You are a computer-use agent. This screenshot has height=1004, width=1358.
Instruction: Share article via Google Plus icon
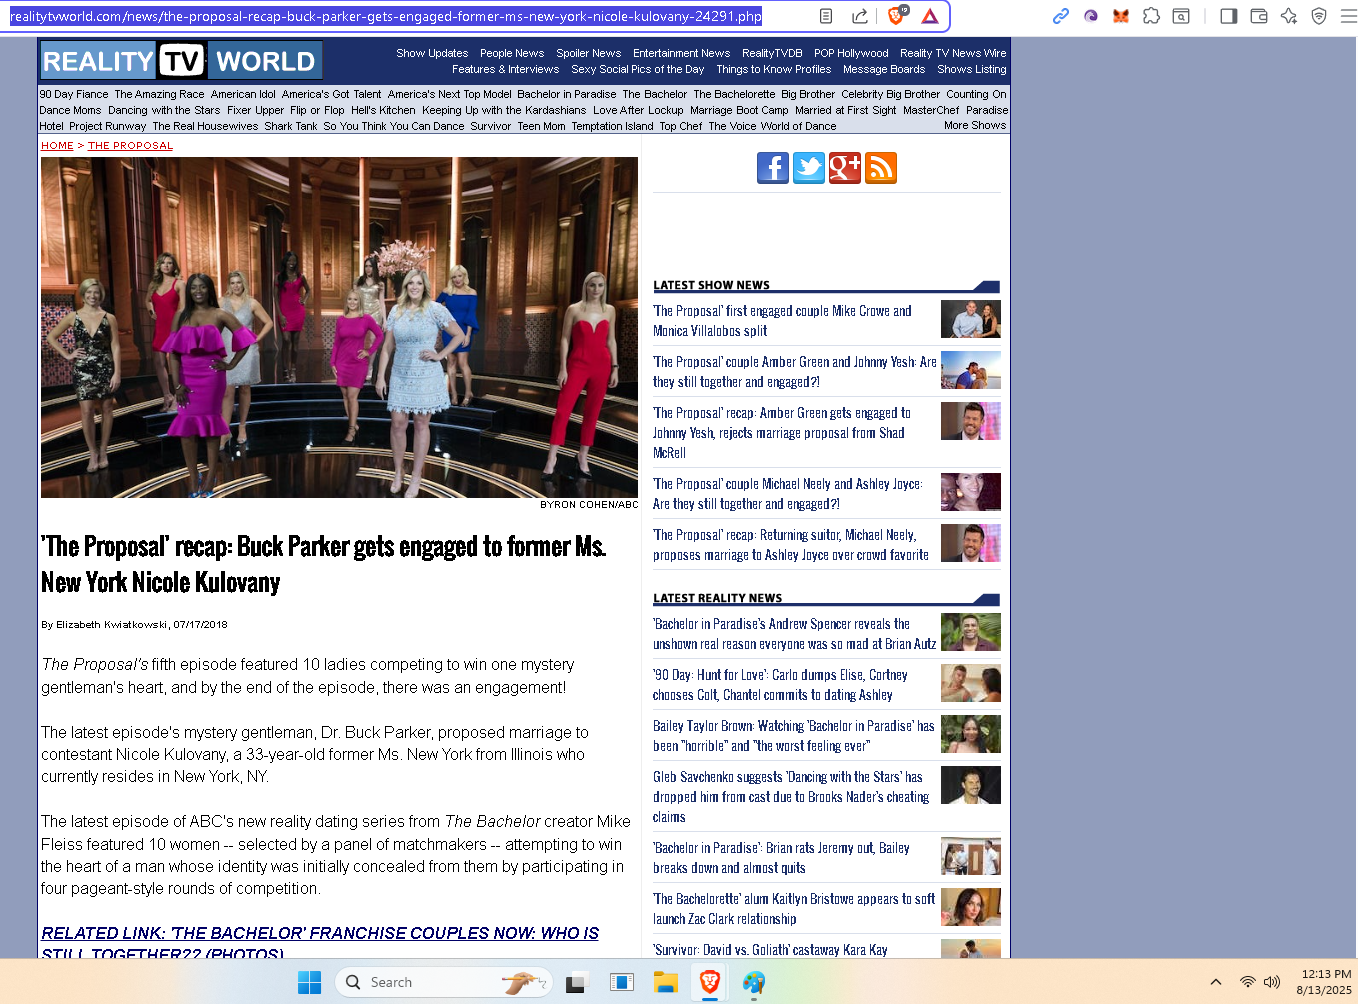point(845,168)
